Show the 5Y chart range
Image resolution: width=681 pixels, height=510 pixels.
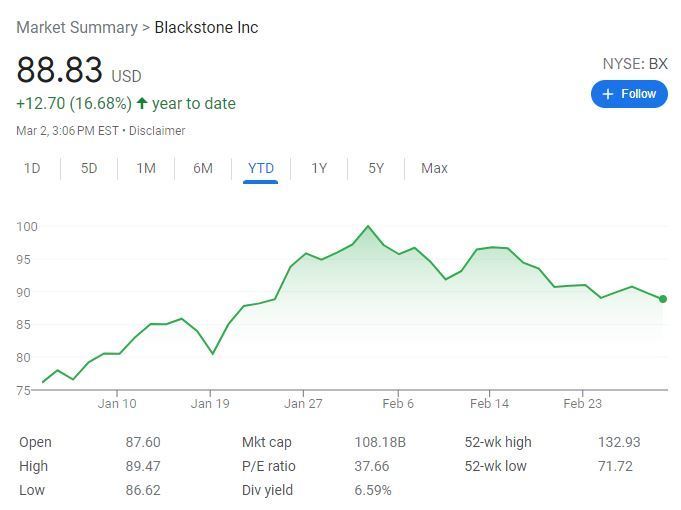click(376, 168)
